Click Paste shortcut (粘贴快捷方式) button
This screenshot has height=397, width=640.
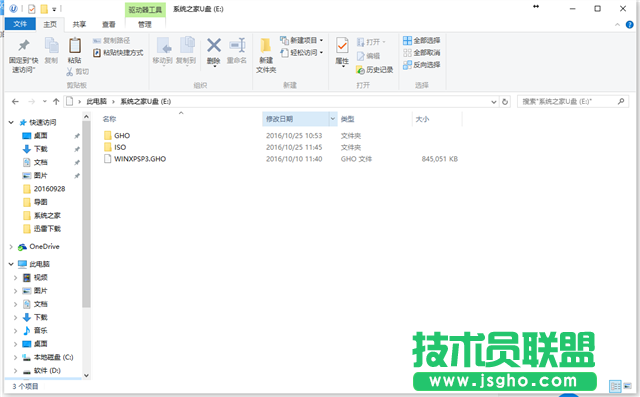point(118,53)
